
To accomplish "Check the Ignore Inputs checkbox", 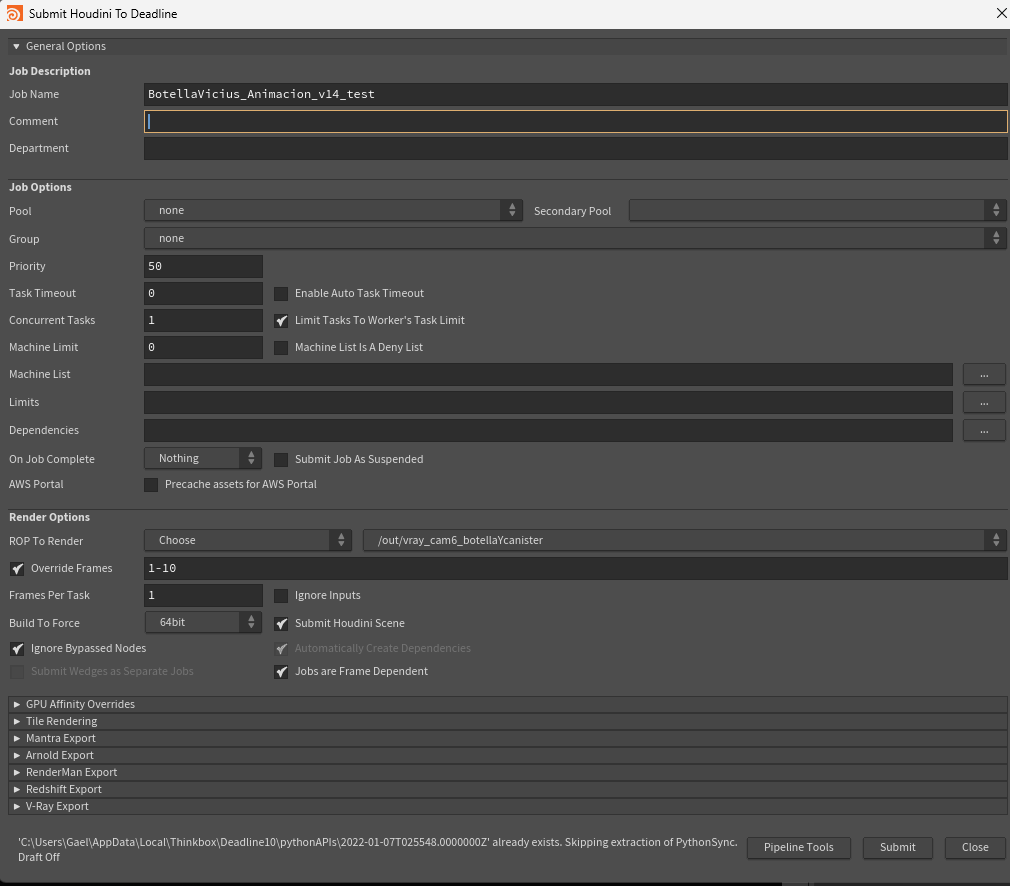I will point(281,596).
